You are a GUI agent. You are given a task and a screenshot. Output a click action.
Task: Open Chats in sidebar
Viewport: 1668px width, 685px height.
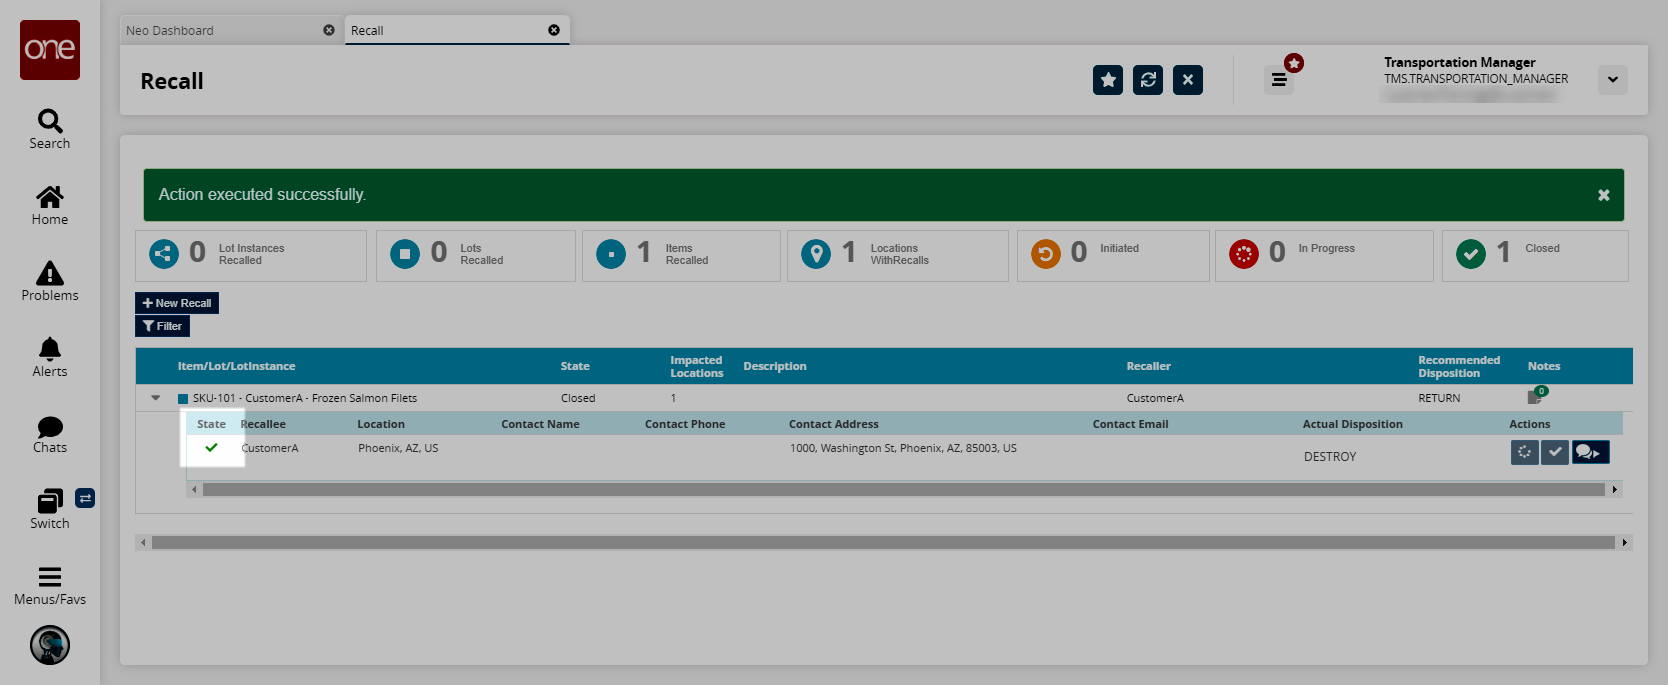[x=50, y=434]
